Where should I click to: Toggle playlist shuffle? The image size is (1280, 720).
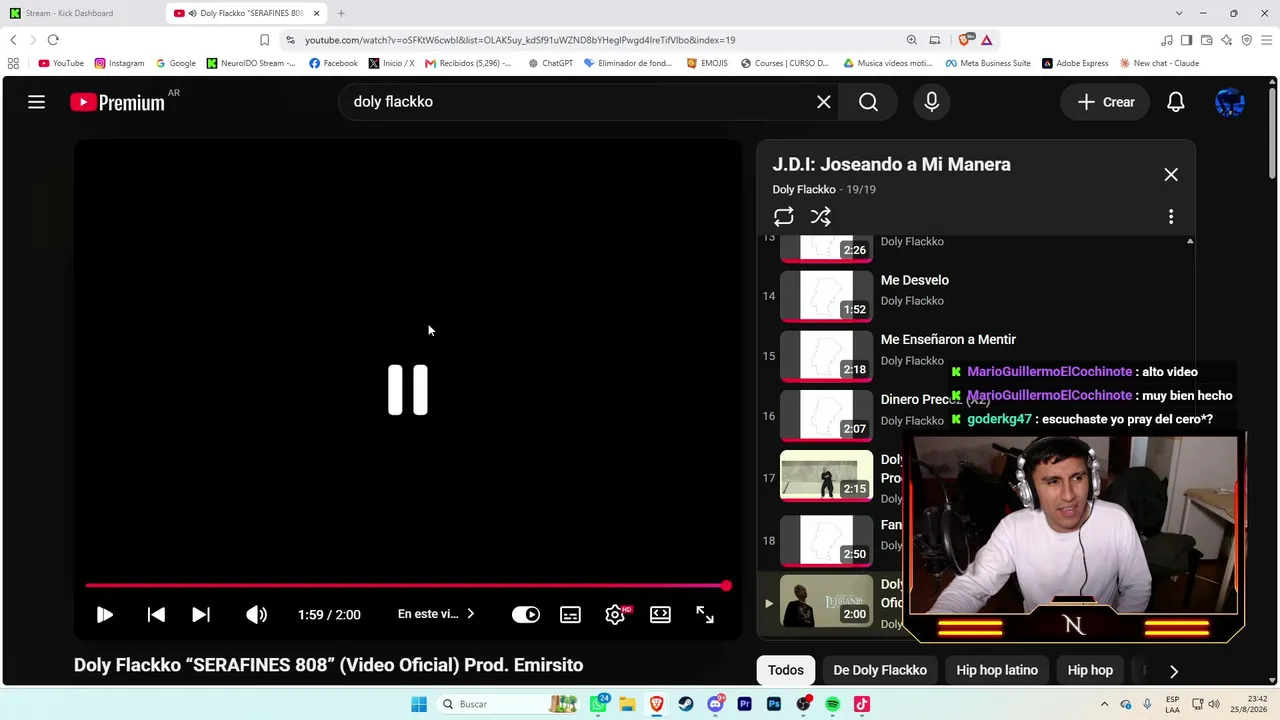[821, 217]
